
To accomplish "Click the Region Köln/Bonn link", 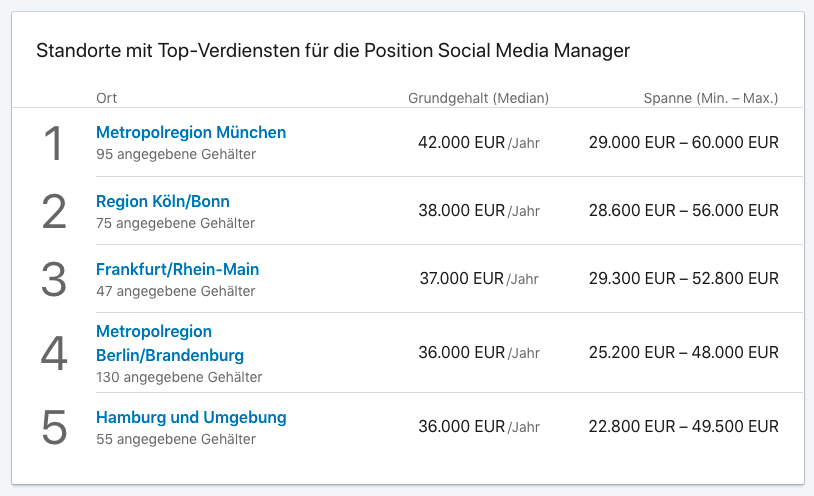I will (163, 201).
